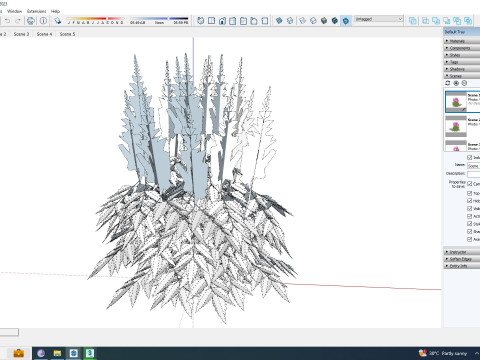Switch to the Scene 4 tab
The width and height of the screenshot is (480, 360).
[44, 34]
